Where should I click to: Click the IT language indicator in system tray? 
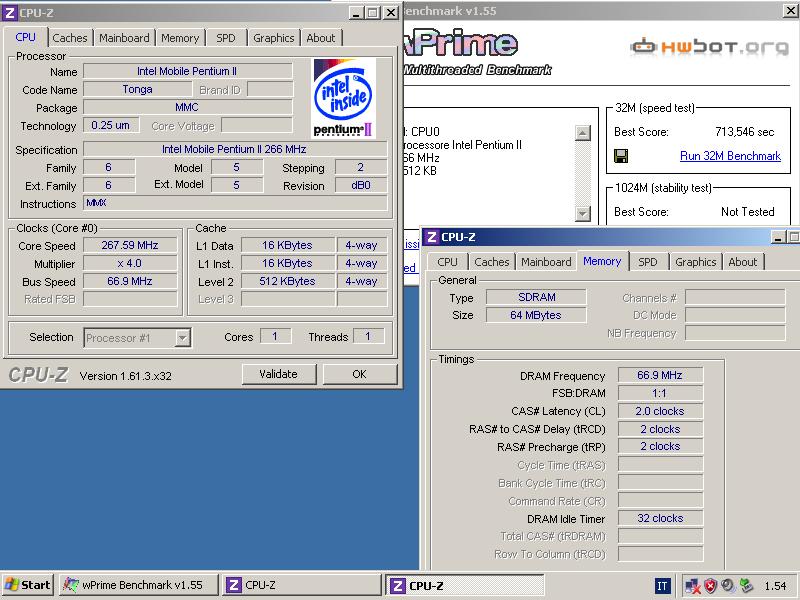[662, 586]
